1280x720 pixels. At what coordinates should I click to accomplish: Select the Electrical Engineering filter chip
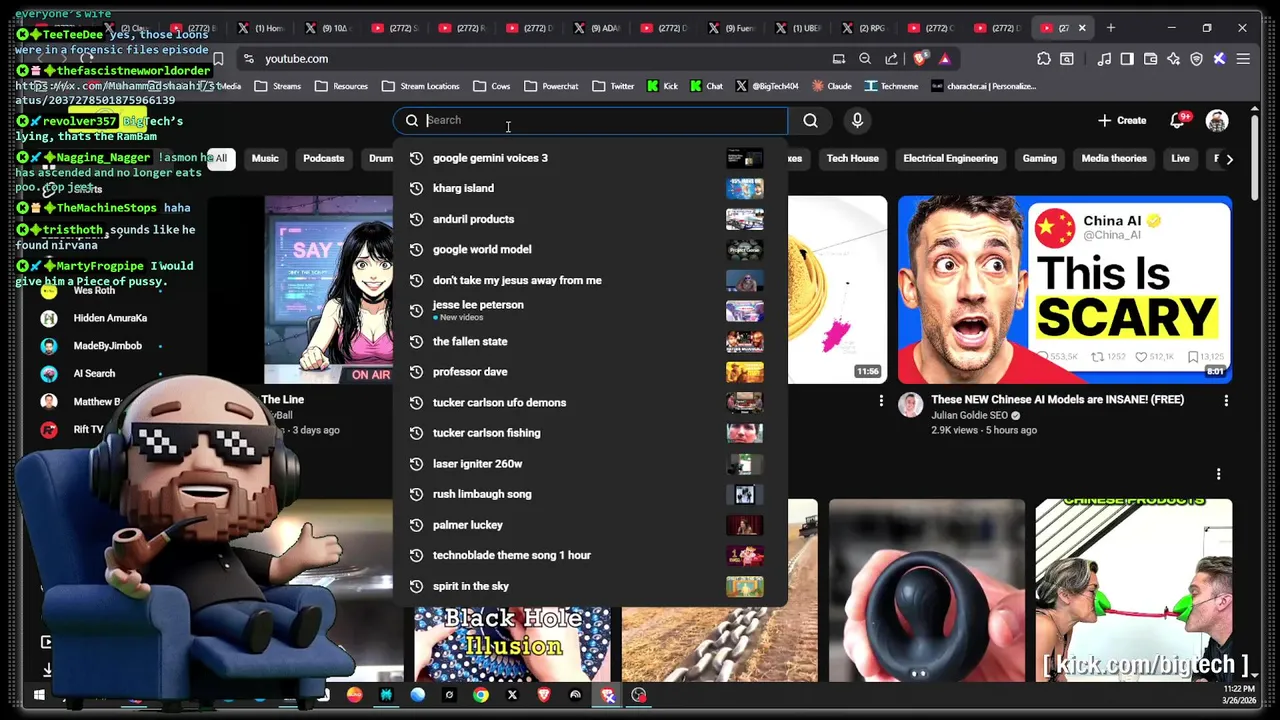point(950,158)
